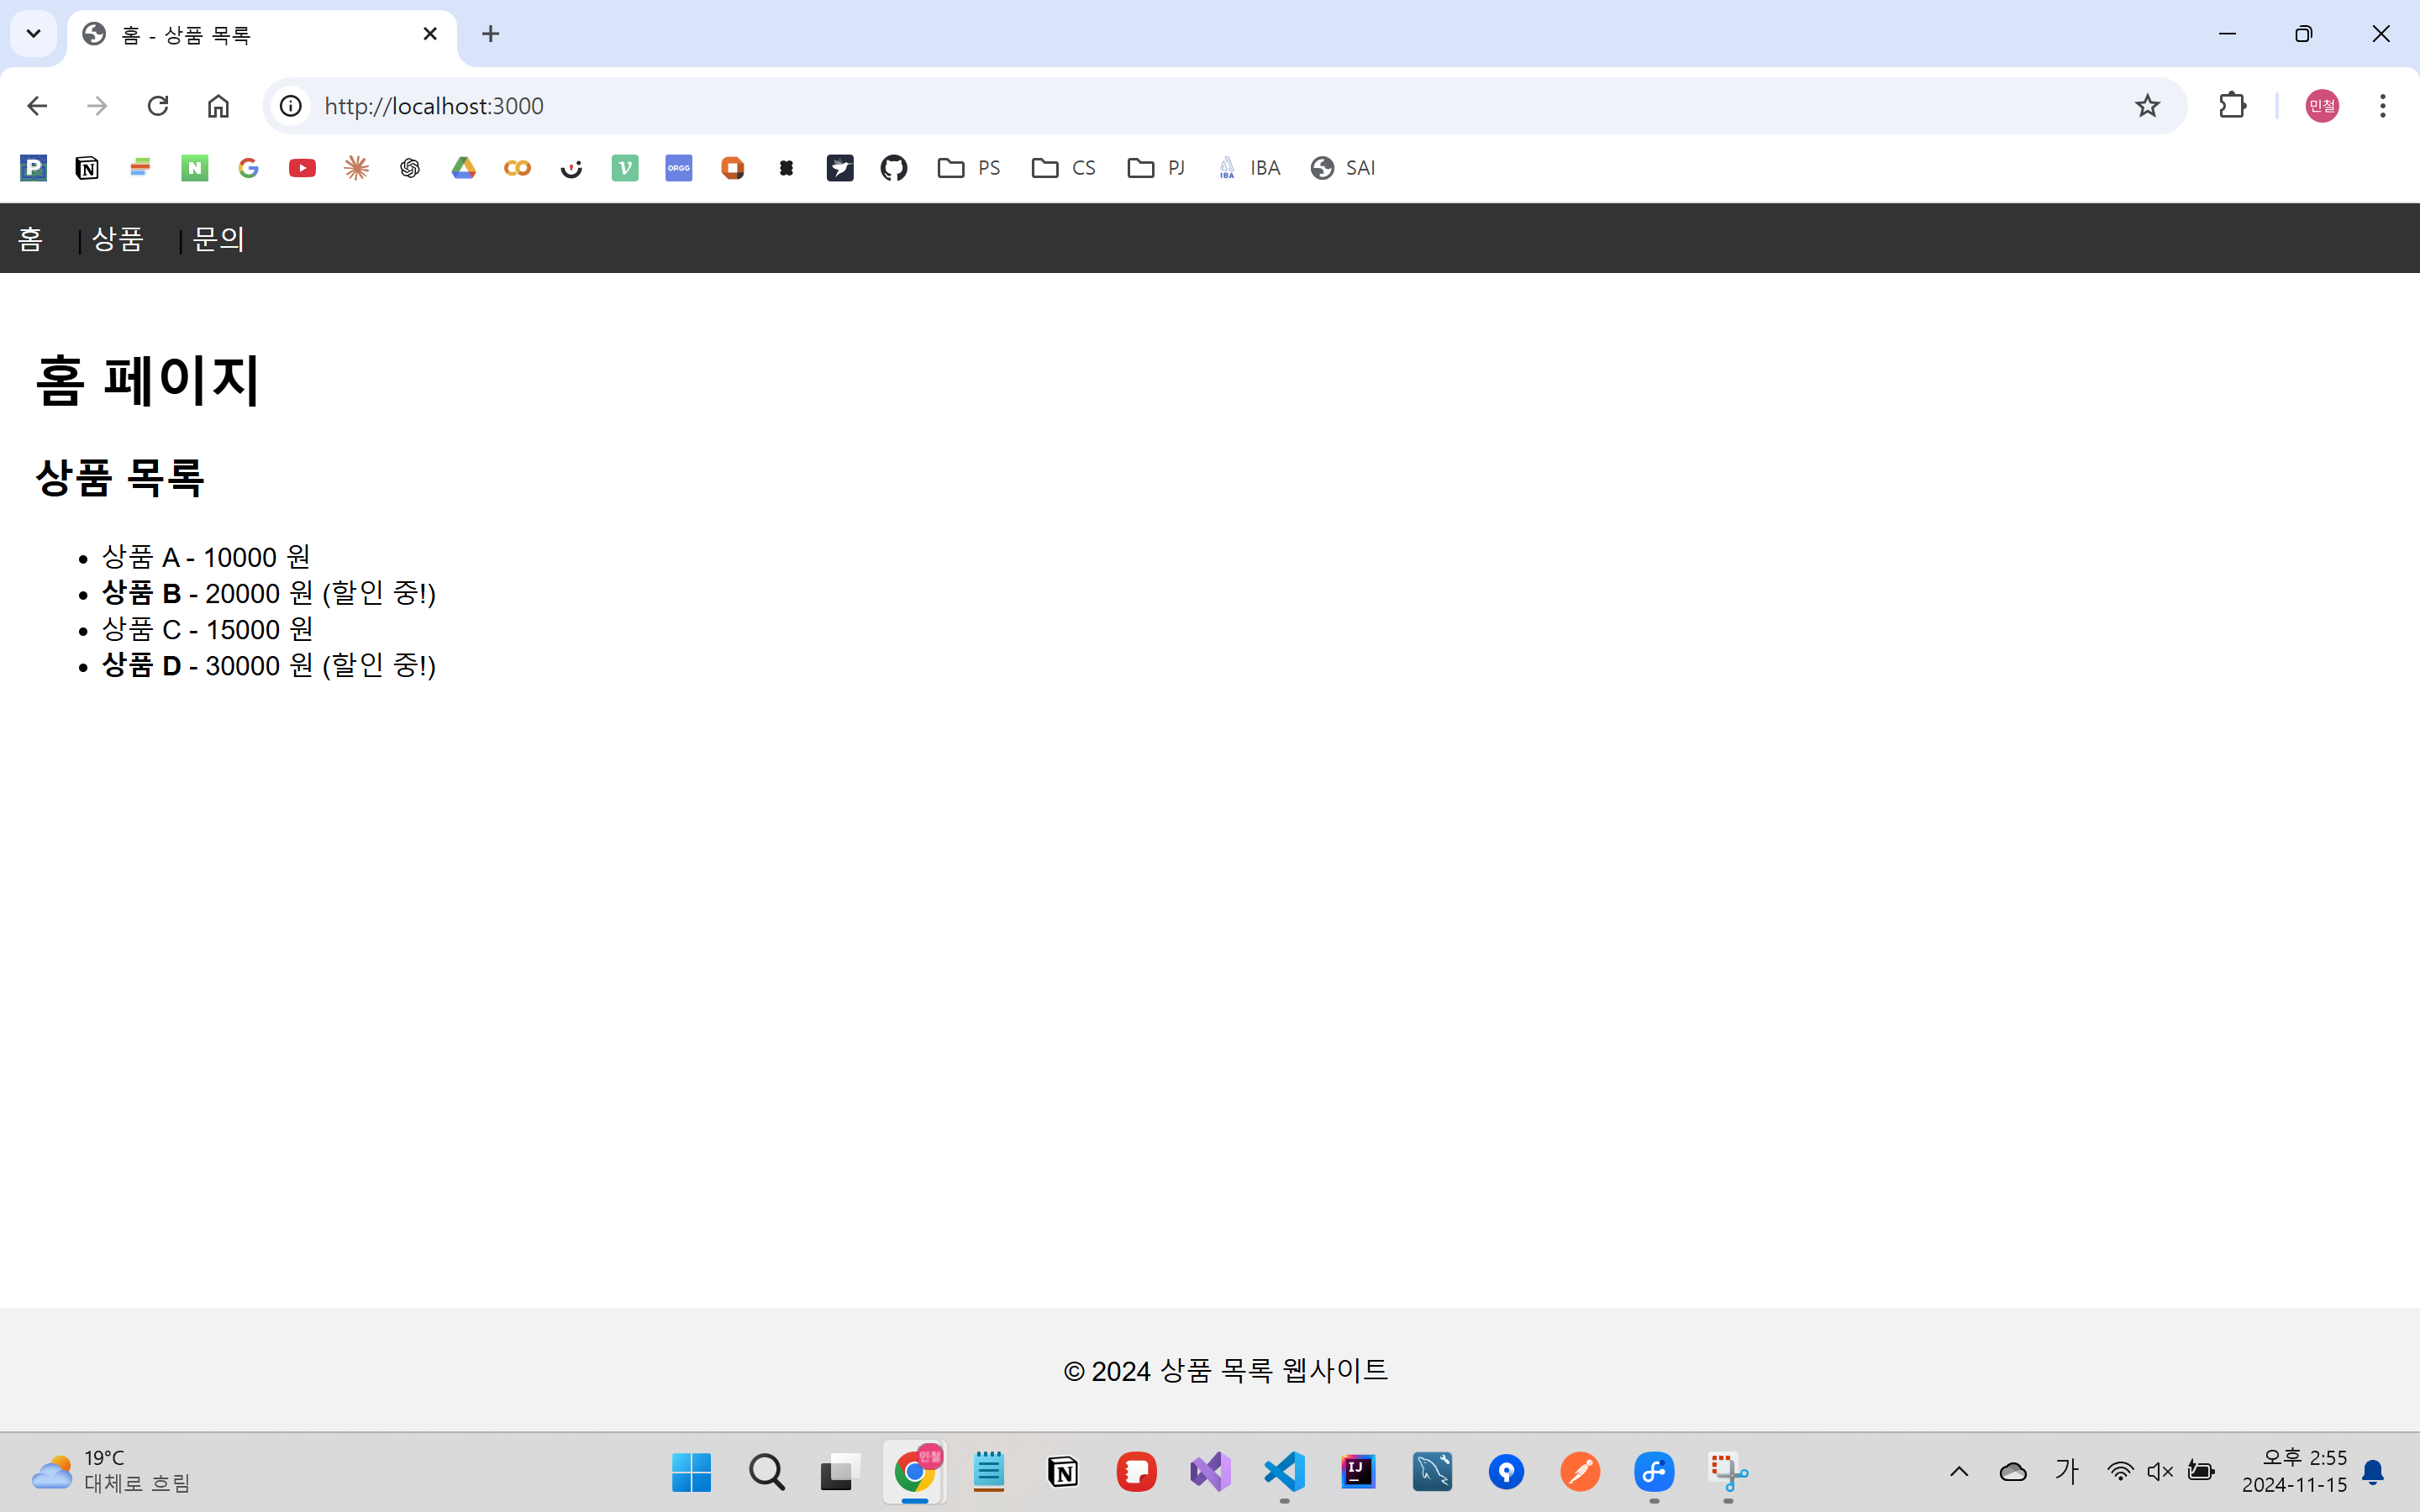Open the YouTube bookmark icon
This screenshot has width=2420, height=1512.
tap(302, 168)
